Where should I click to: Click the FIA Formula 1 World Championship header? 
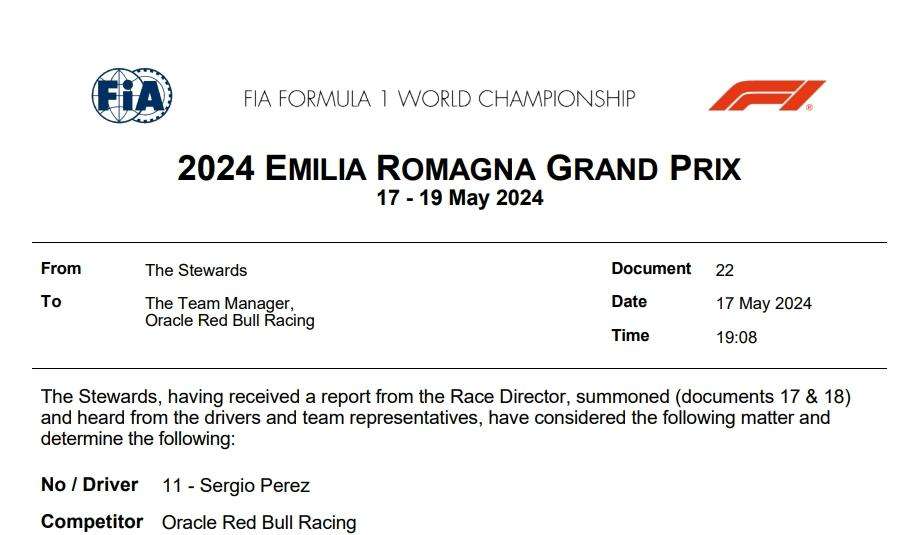439,99
